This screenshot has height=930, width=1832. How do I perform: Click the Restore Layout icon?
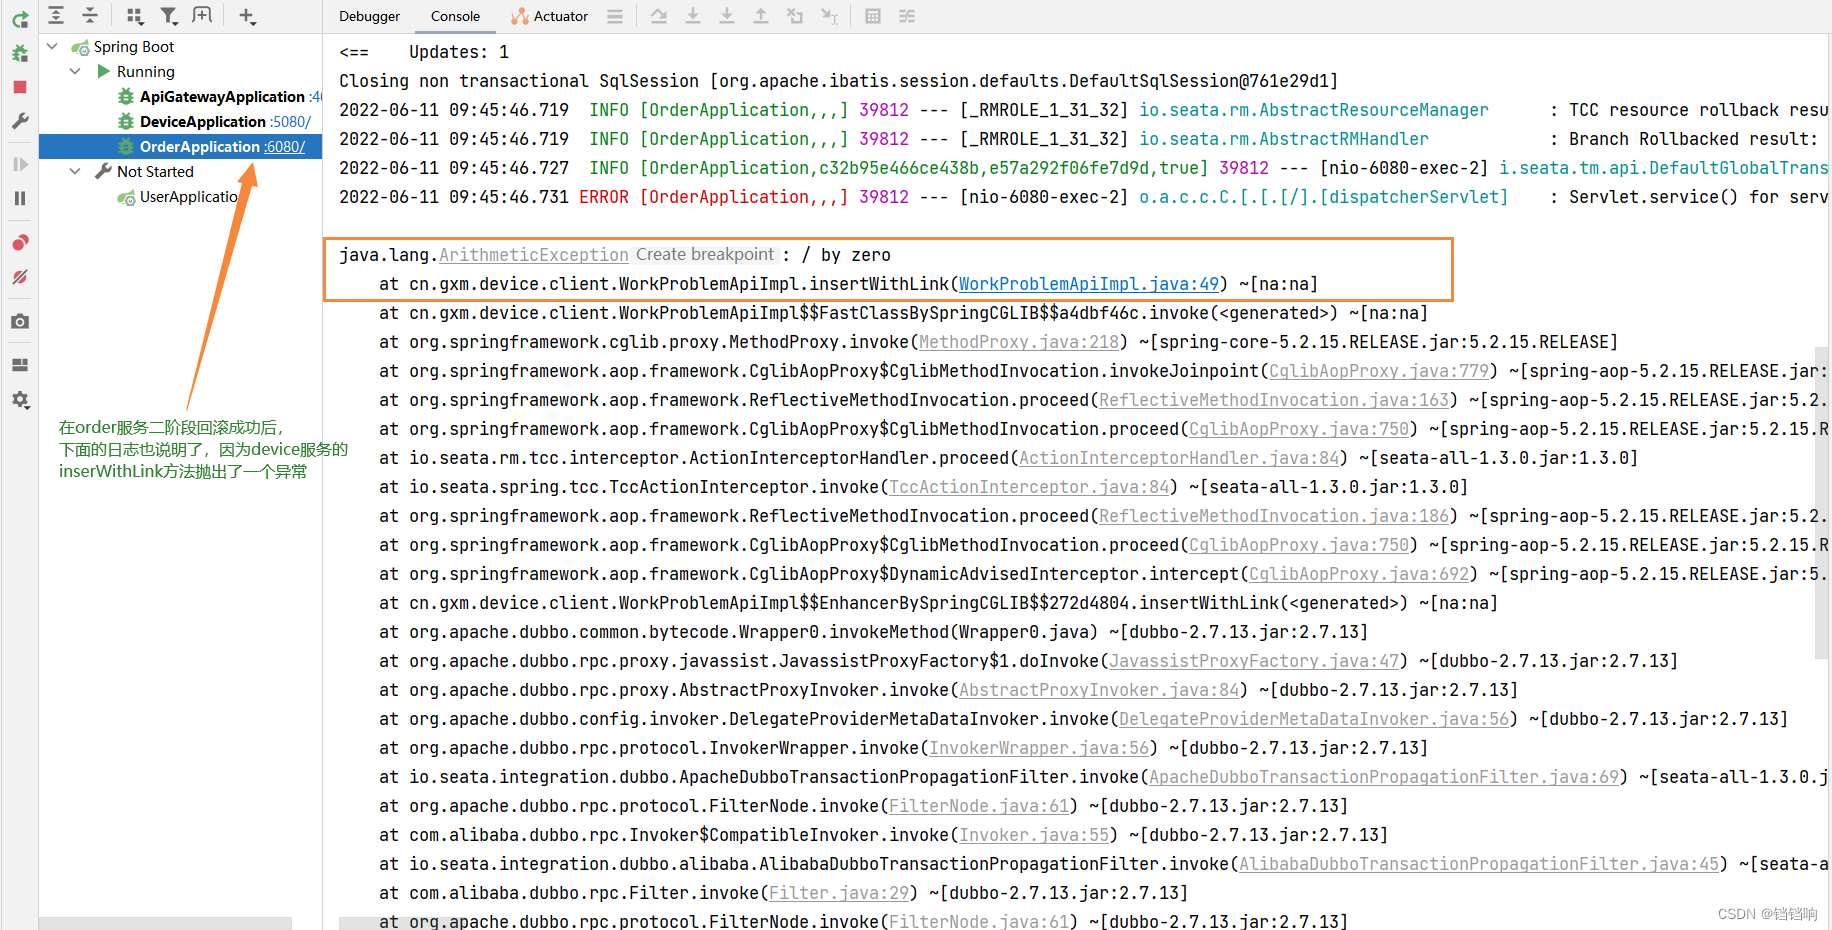coord(20,365)
